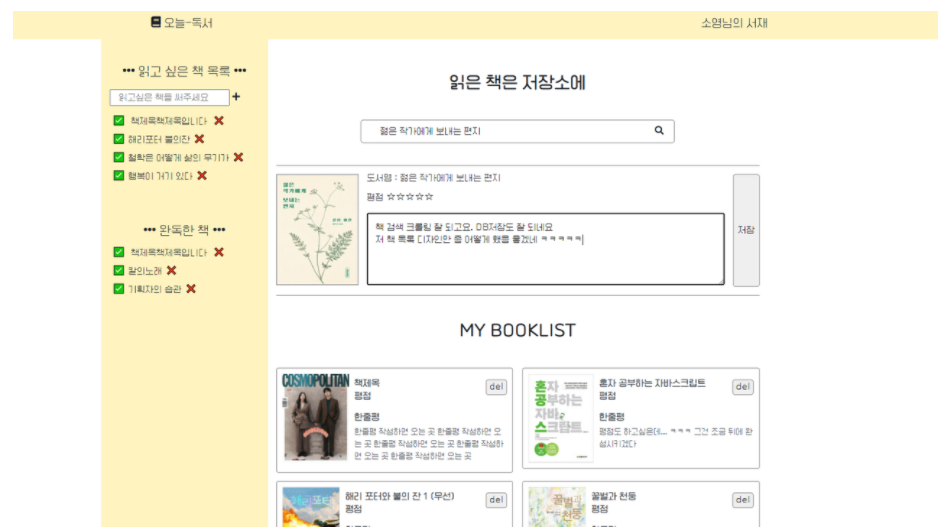Click title text 해리 포터와 불의 잔 1 (무선)
This screenshot has height=530, width=945.
pos(400,496)
